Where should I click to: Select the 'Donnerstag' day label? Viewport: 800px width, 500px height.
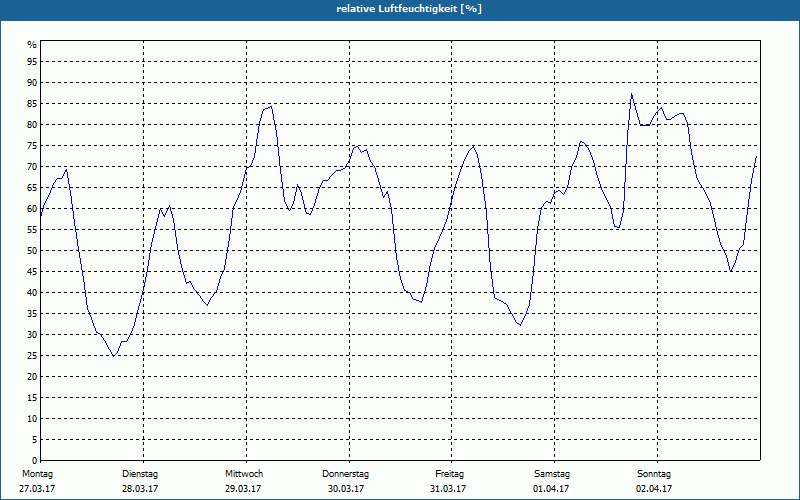pos(345,474)
